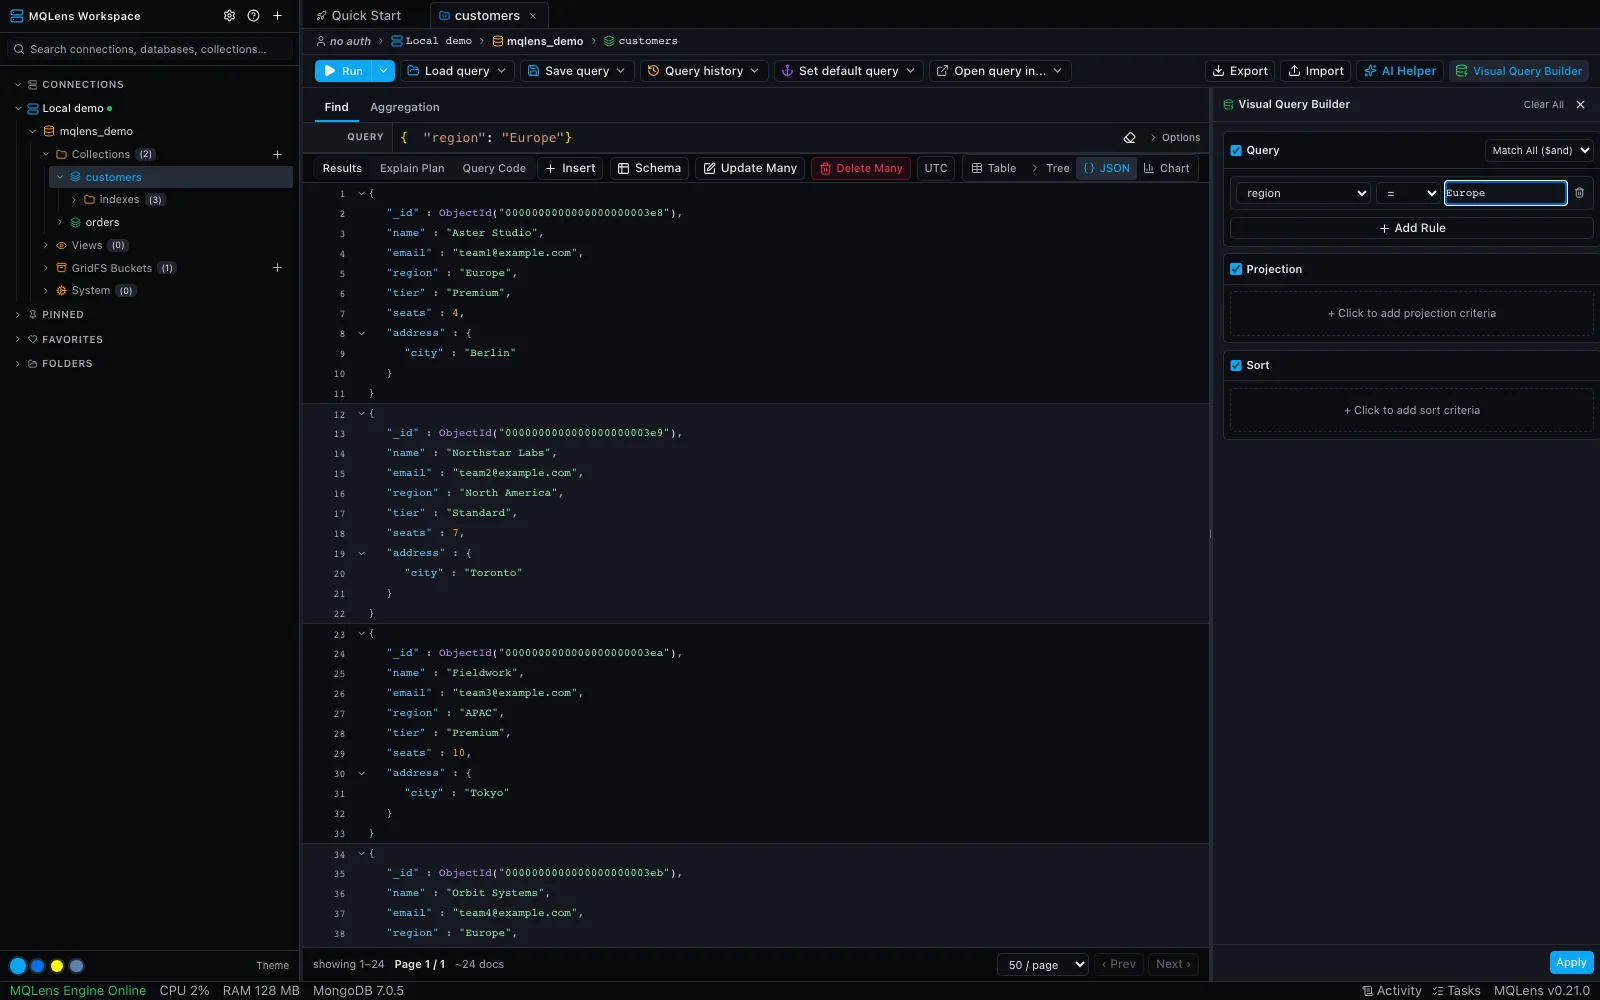Viewport: 1600px width, 1000px height.
Task: Open workspace settings gear icon
Action: point(229,16)
